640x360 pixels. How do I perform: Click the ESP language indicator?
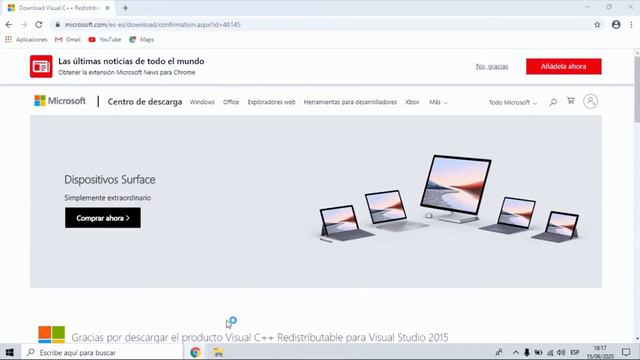[x=575, y=353]
